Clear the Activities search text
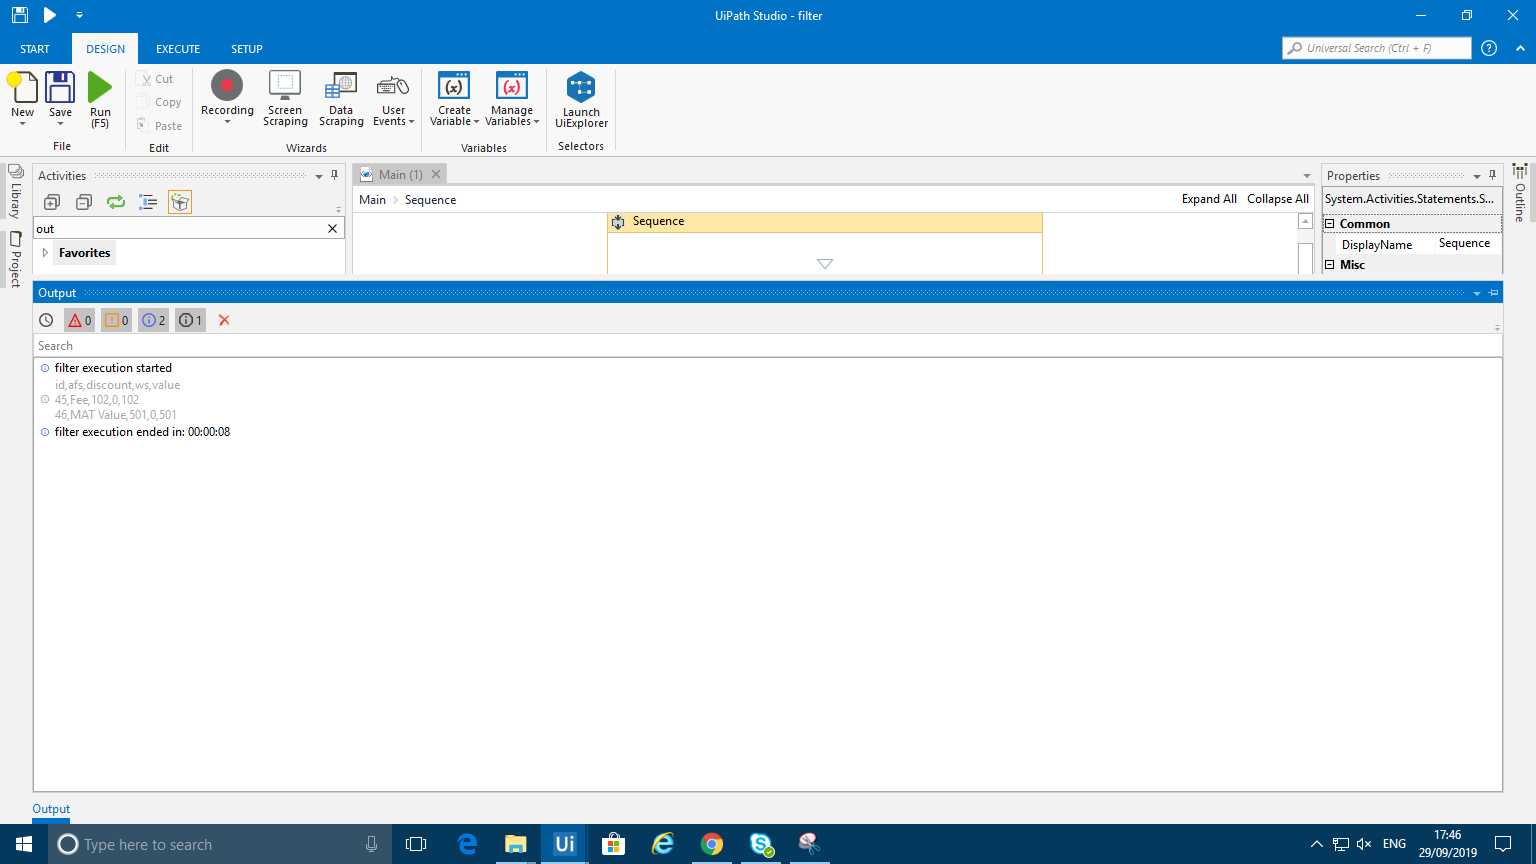 tap(333, 229)
